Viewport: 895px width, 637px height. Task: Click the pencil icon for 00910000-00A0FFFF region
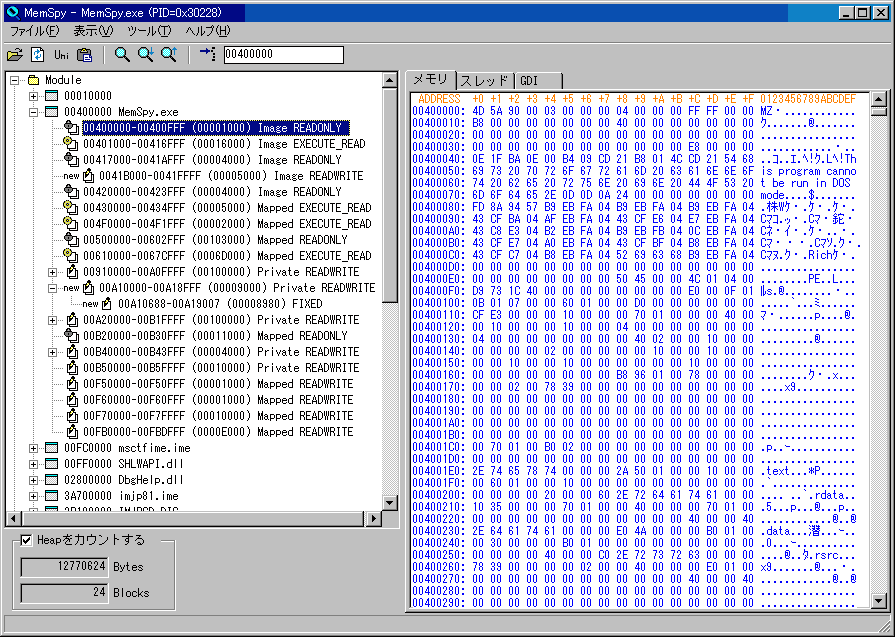tap(72, 271)
